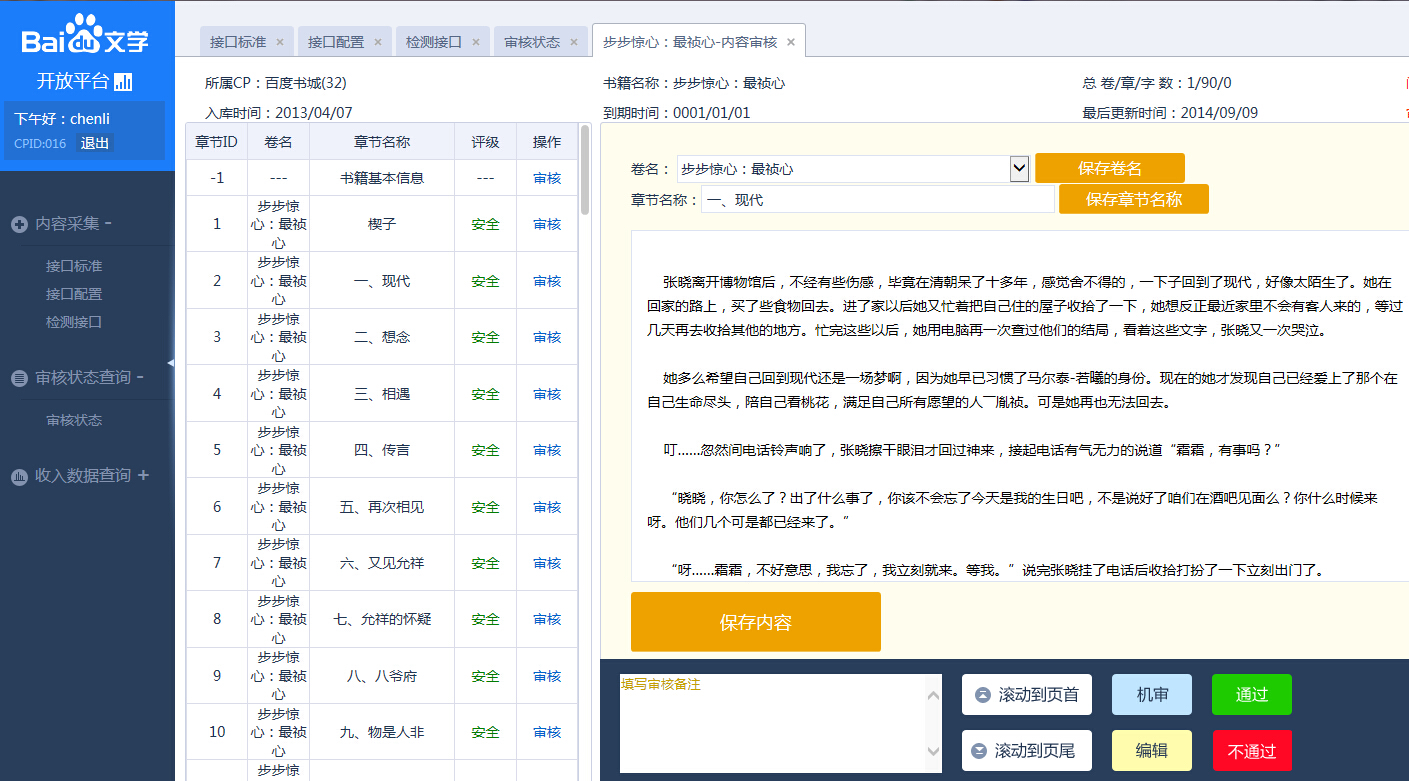Click the bar chart icon beside 开放平台
The width and height of the screenshot is (1409, 781).
point(123,81)
